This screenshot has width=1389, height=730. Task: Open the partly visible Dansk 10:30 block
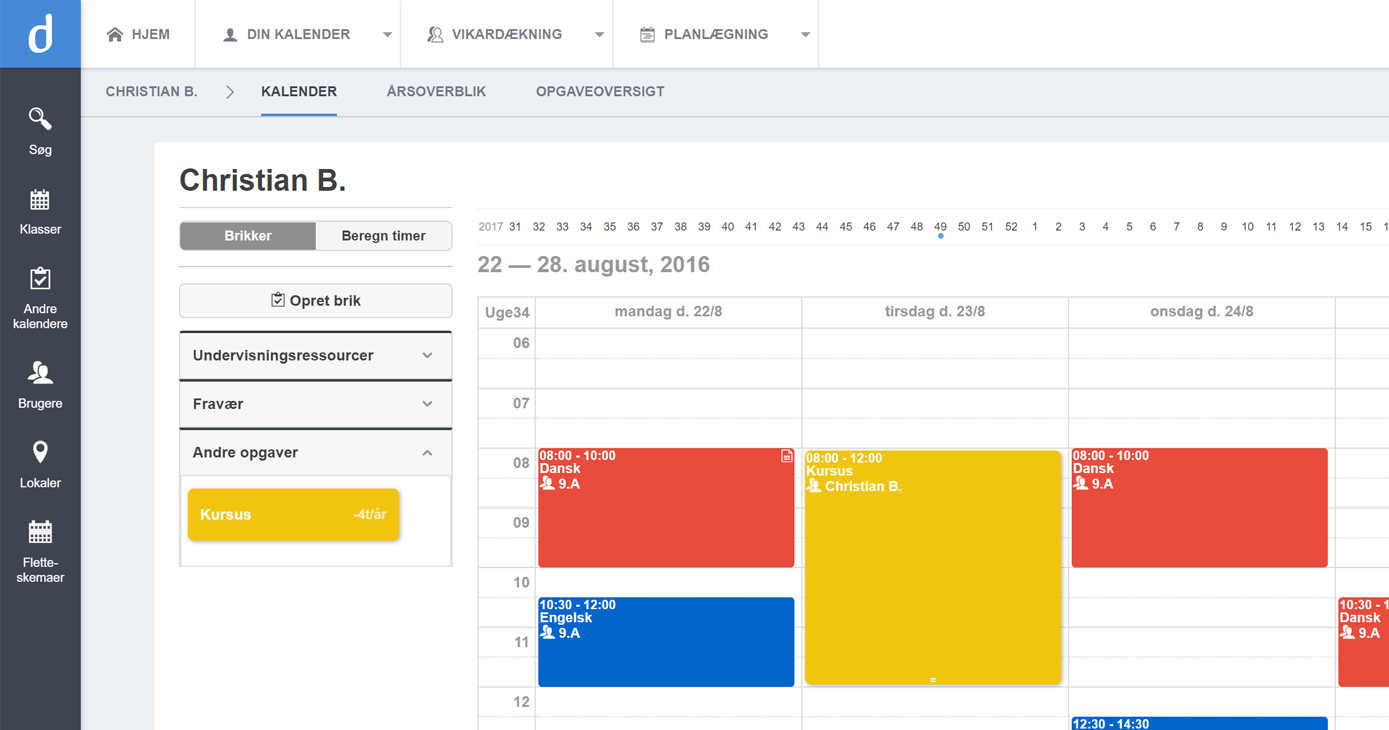[x=1364, y=642]
